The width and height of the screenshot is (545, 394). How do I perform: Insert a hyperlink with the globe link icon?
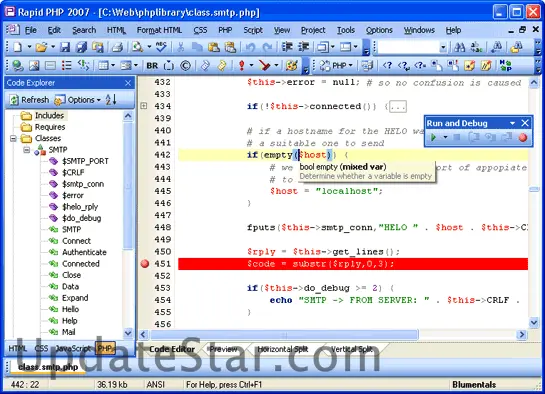point(17,65)
